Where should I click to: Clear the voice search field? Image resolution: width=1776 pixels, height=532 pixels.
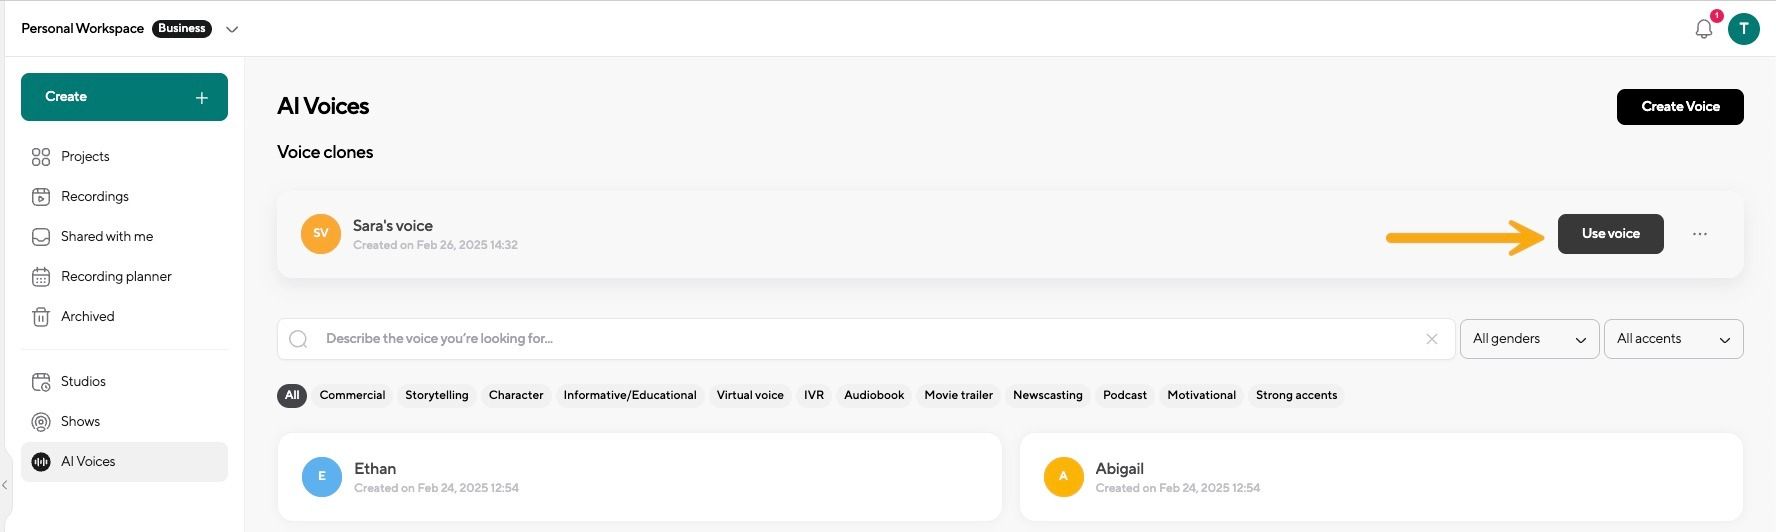[x=1431, y=339]
